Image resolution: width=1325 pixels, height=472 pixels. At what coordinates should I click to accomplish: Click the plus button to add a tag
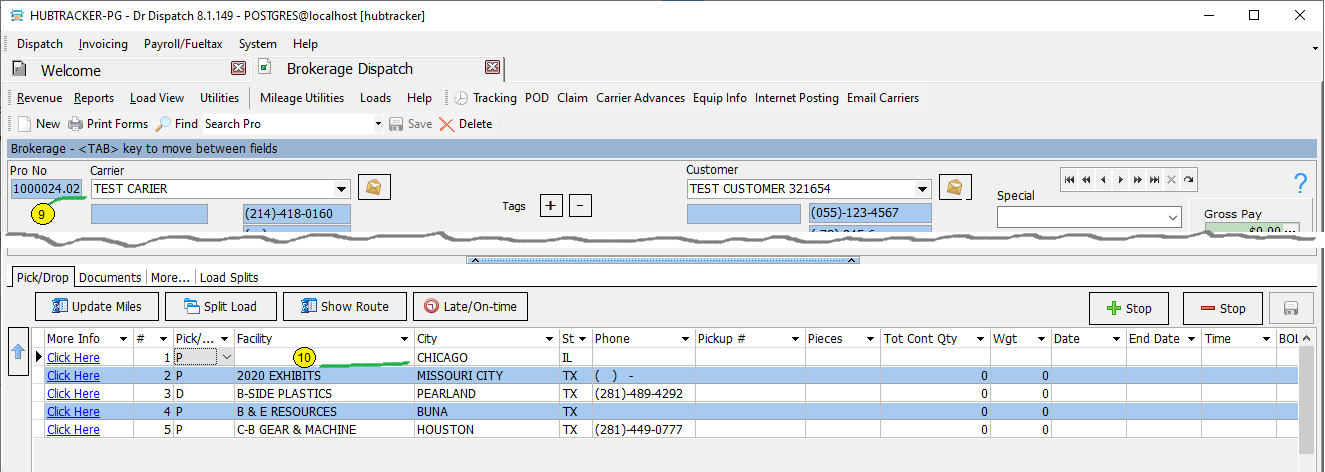point(551,206)
